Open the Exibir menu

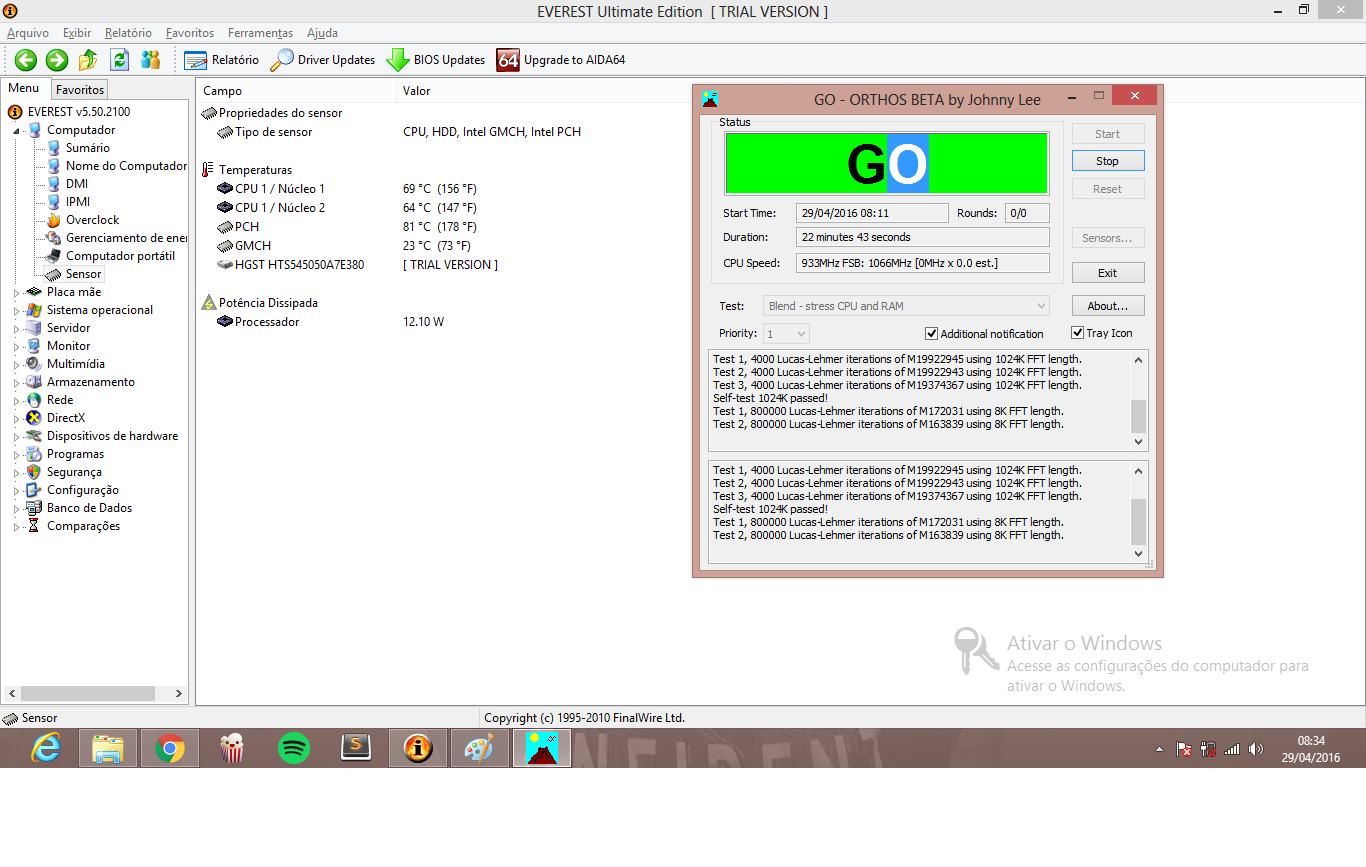[x=77, y=33]
